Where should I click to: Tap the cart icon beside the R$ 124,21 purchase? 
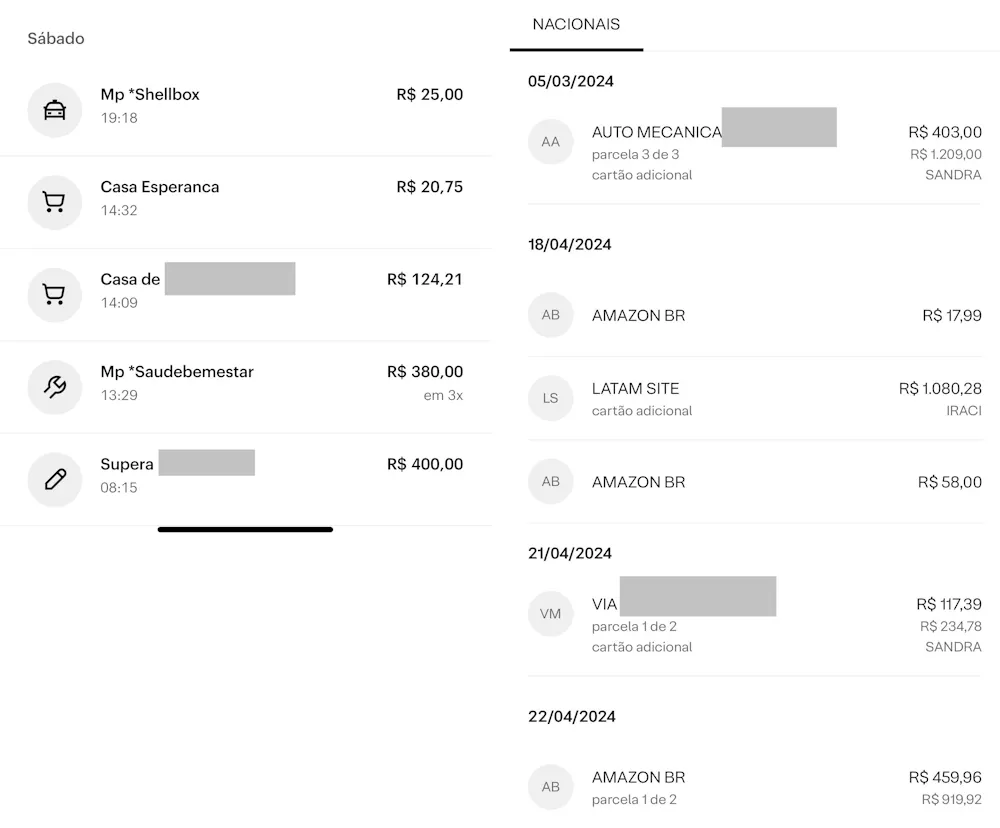55,295
